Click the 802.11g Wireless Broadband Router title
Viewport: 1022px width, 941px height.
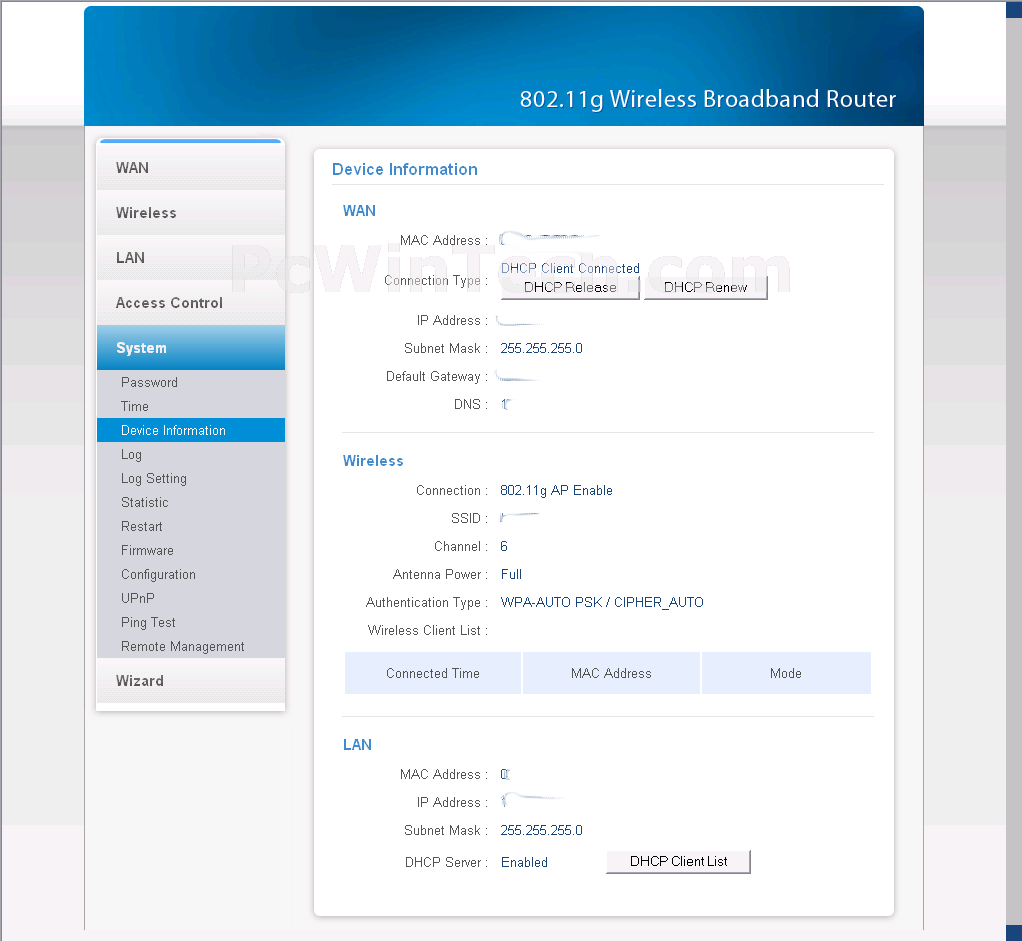[x=708, y=99]
